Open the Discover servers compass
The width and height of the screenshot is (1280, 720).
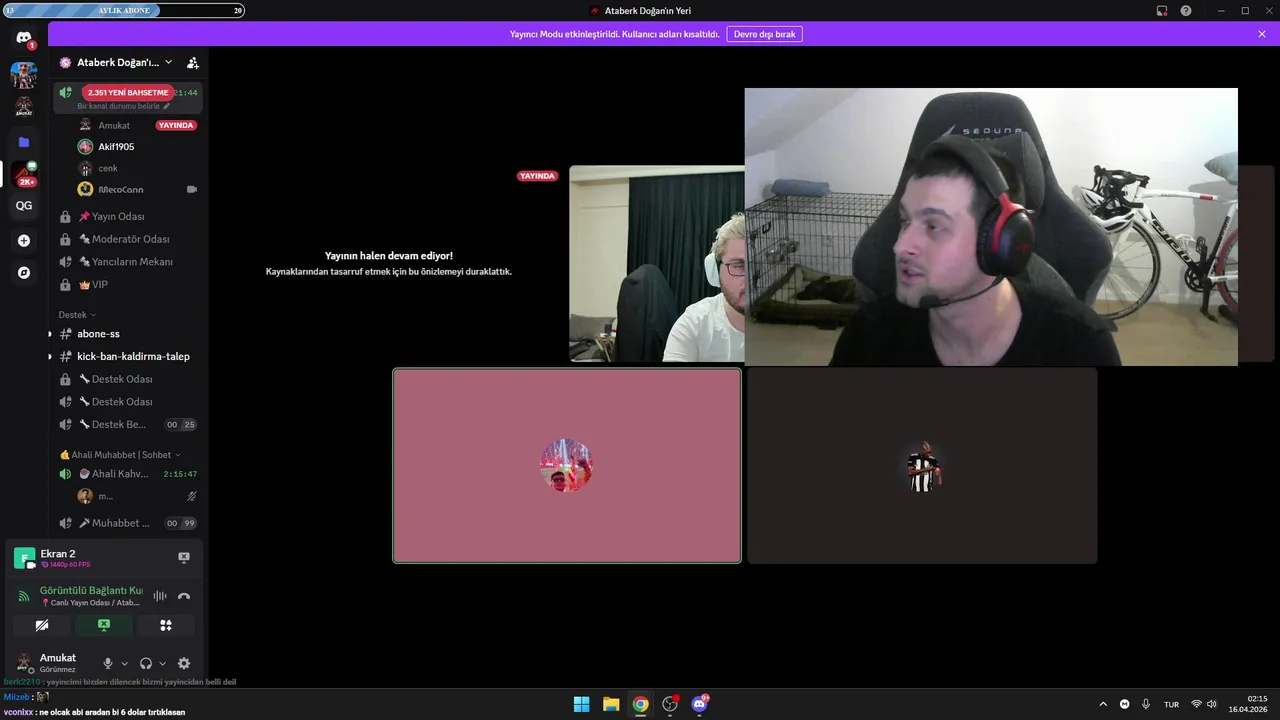point(24,272)
